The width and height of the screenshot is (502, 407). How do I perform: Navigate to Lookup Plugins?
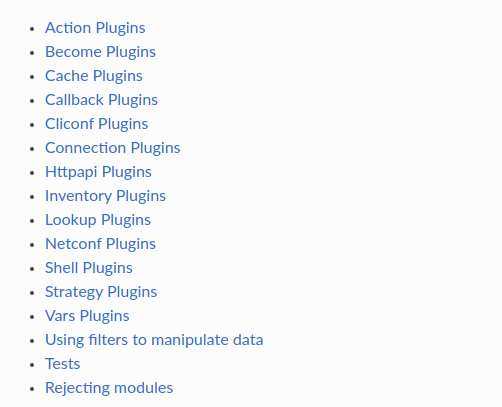click(x=98, y=220)
